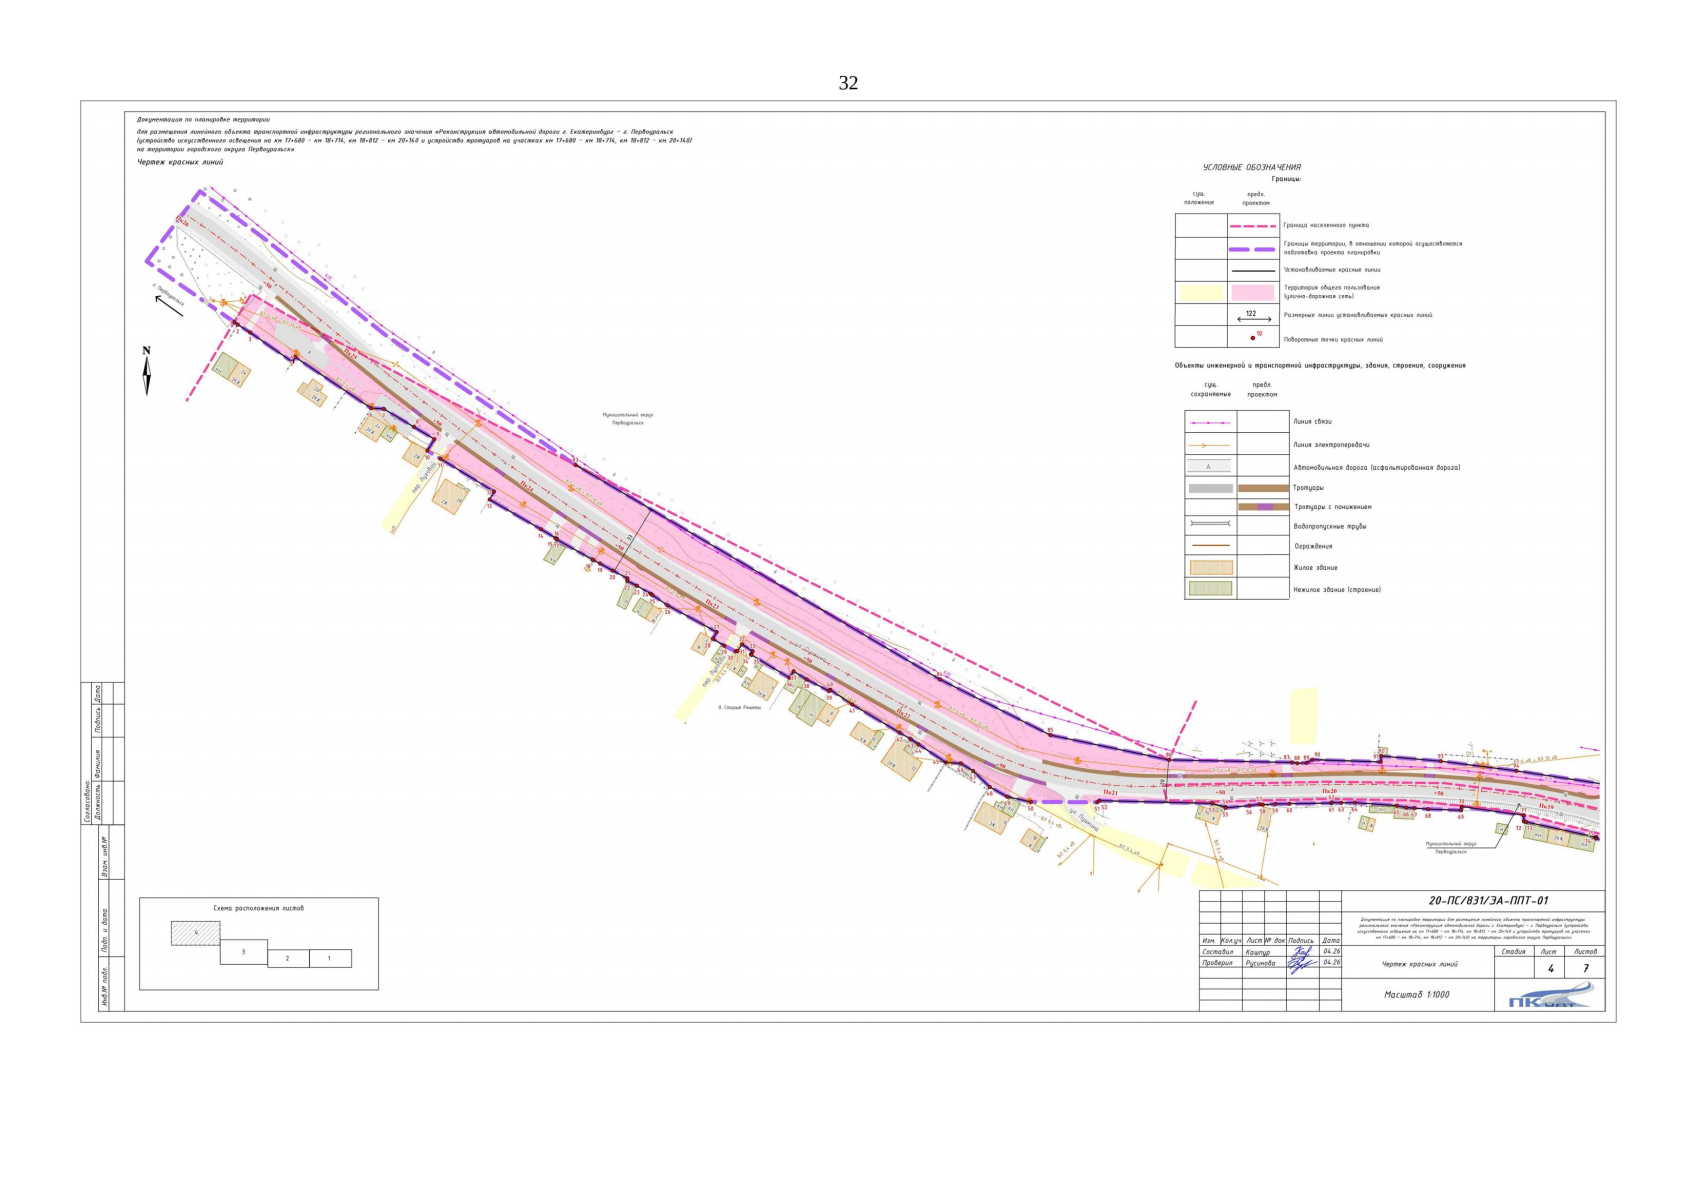Click the direction arrow toward г. Первоуральск
1697x1200 pixels.
point(168,305)
